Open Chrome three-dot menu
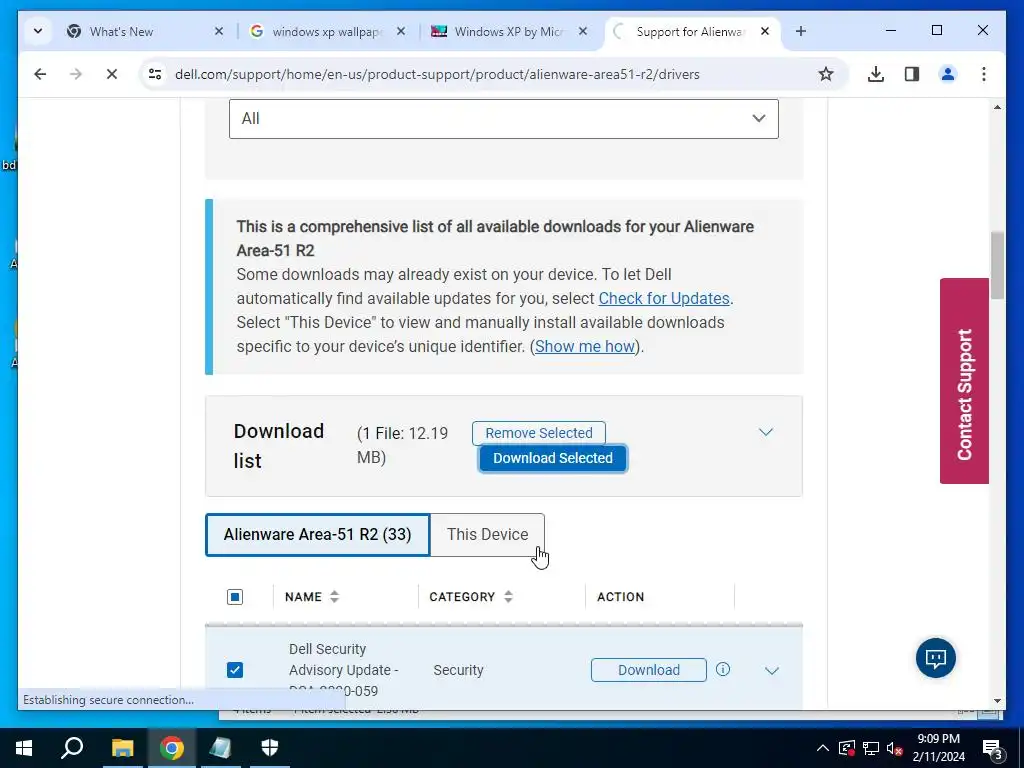The width and height of the screenshot is (1024, 768). [x=984, y=74]
